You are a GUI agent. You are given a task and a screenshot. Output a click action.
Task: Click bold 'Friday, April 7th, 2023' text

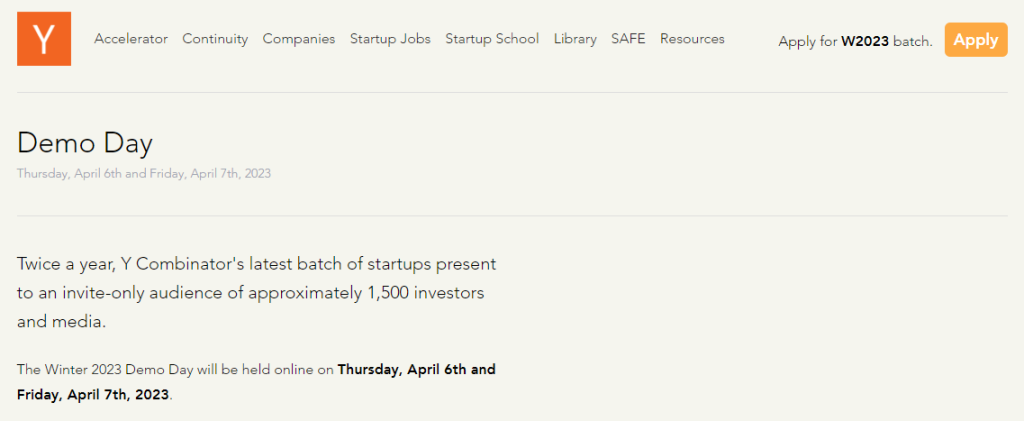[x=93, y=395]
